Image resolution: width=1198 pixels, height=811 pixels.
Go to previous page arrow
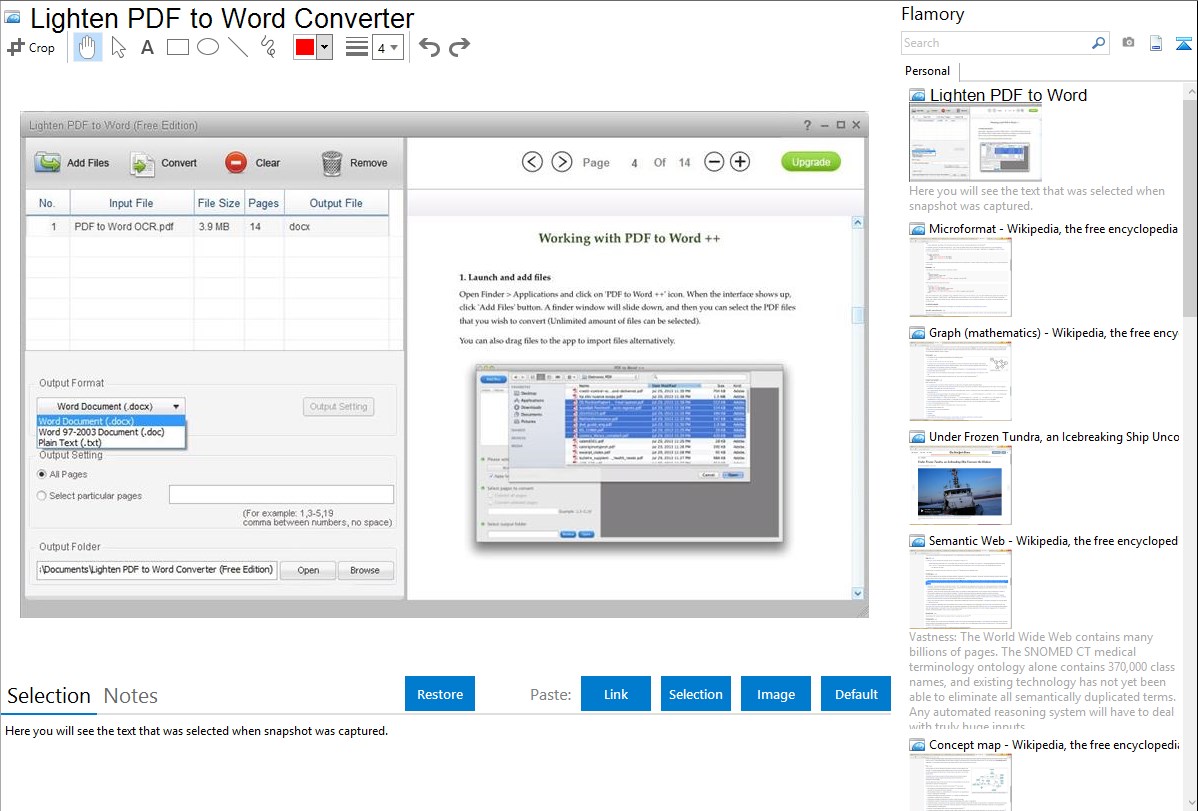[x=533, y=162]
